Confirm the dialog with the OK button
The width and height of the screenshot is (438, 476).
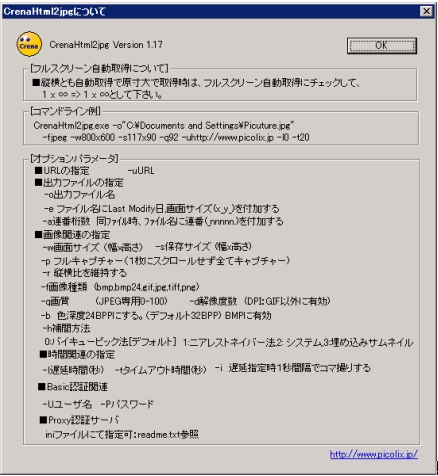tap(382, 45)
